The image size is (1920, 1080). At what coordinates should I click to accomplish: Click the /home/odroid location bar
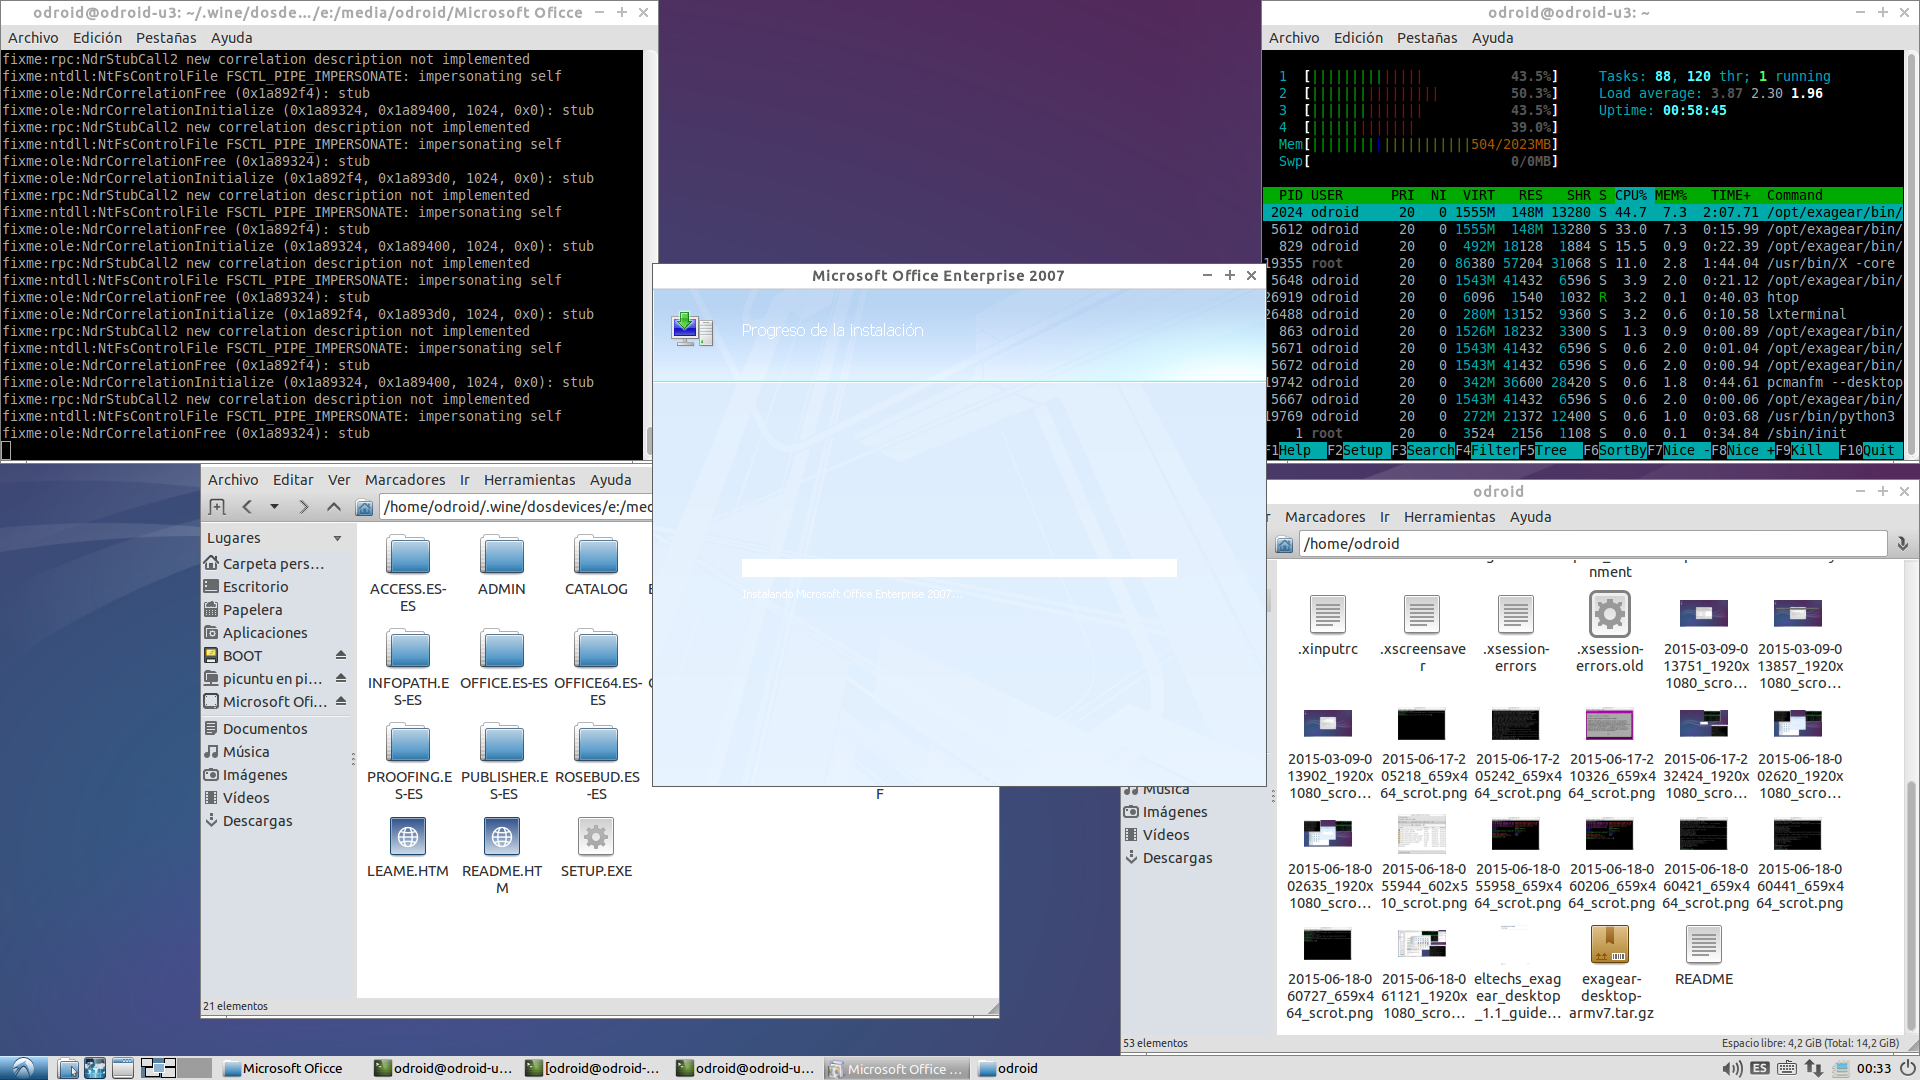(1592, 544)
